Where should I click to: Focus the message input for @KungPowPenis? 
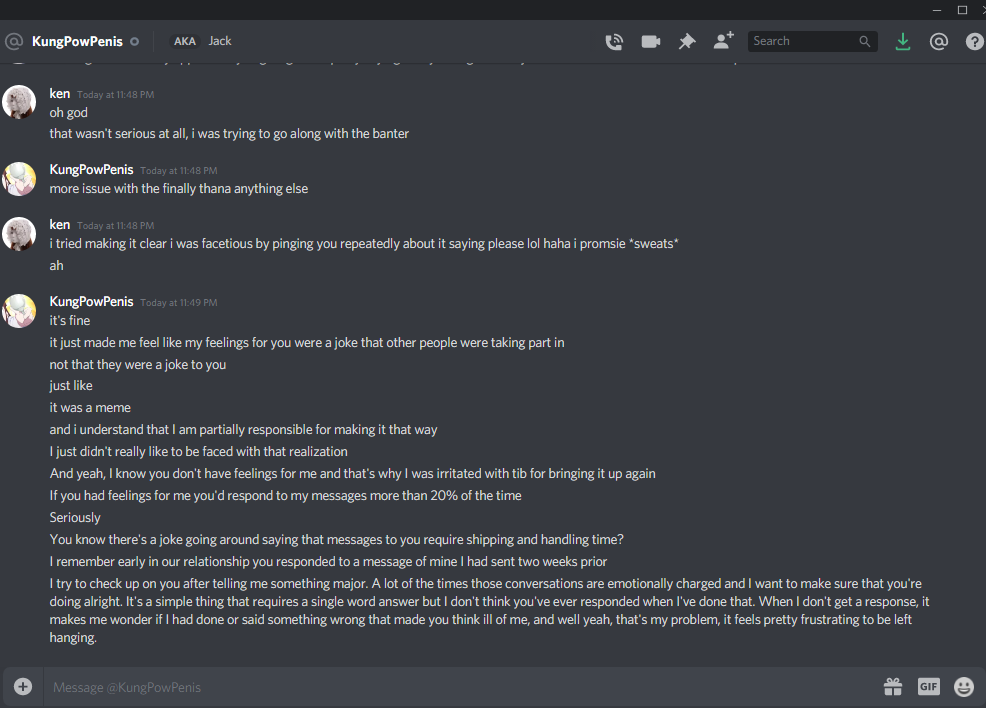[450, 687]
